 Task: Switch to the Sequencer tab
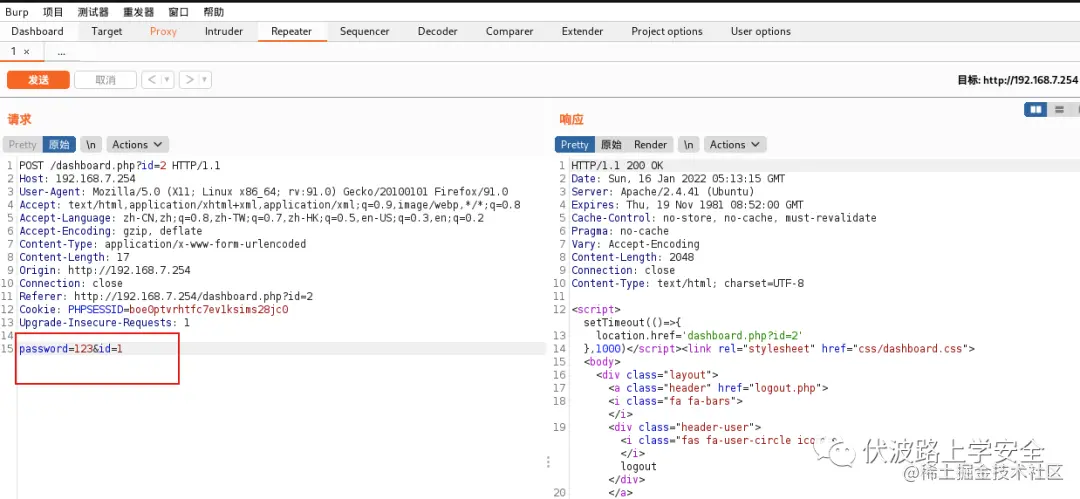(364, 32)
